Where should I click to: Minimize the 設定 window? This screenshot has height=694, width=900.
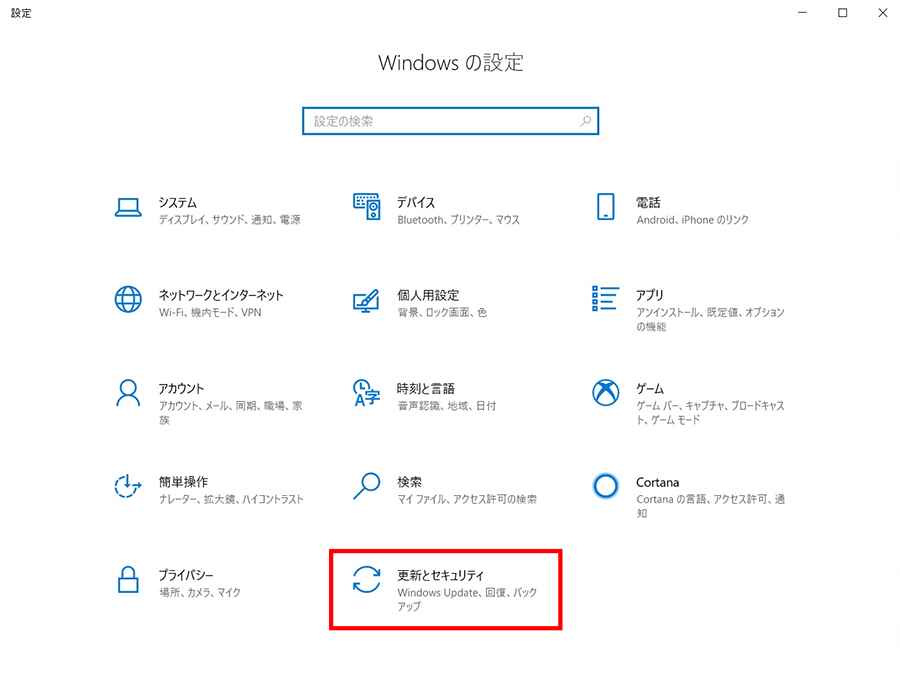[802, 13]
